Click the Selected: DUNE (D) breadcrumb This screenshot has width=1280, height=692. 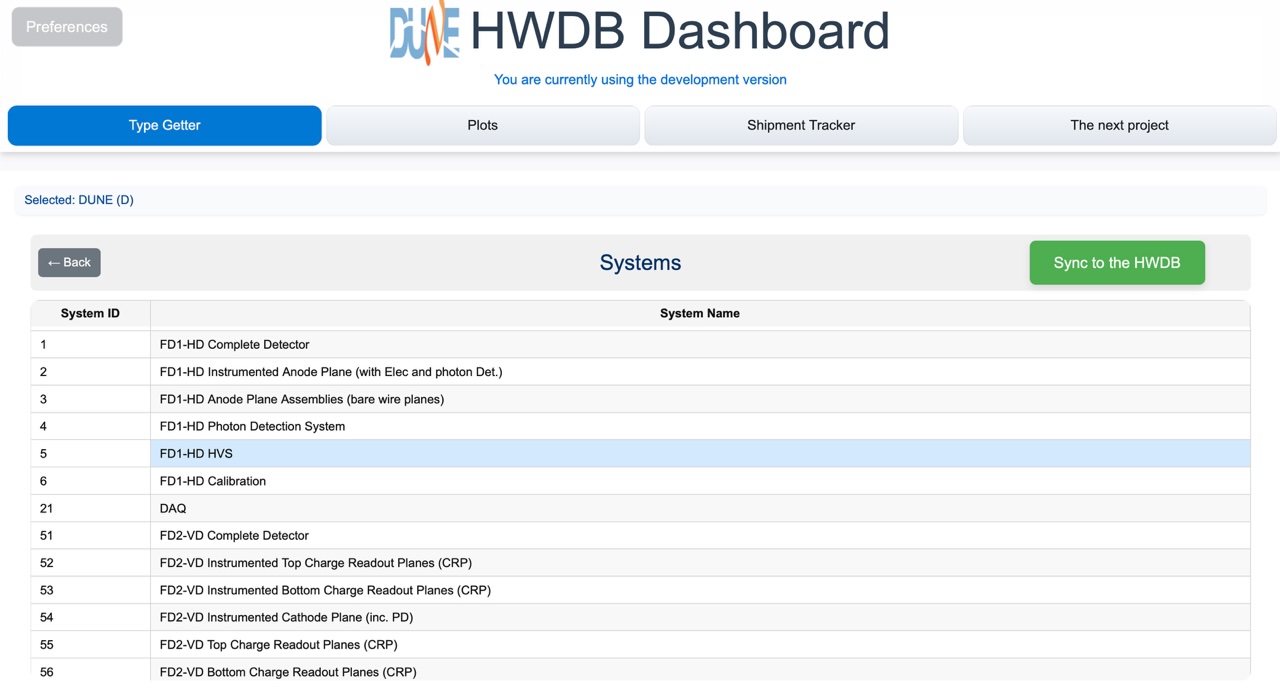[x=79, y=200]
